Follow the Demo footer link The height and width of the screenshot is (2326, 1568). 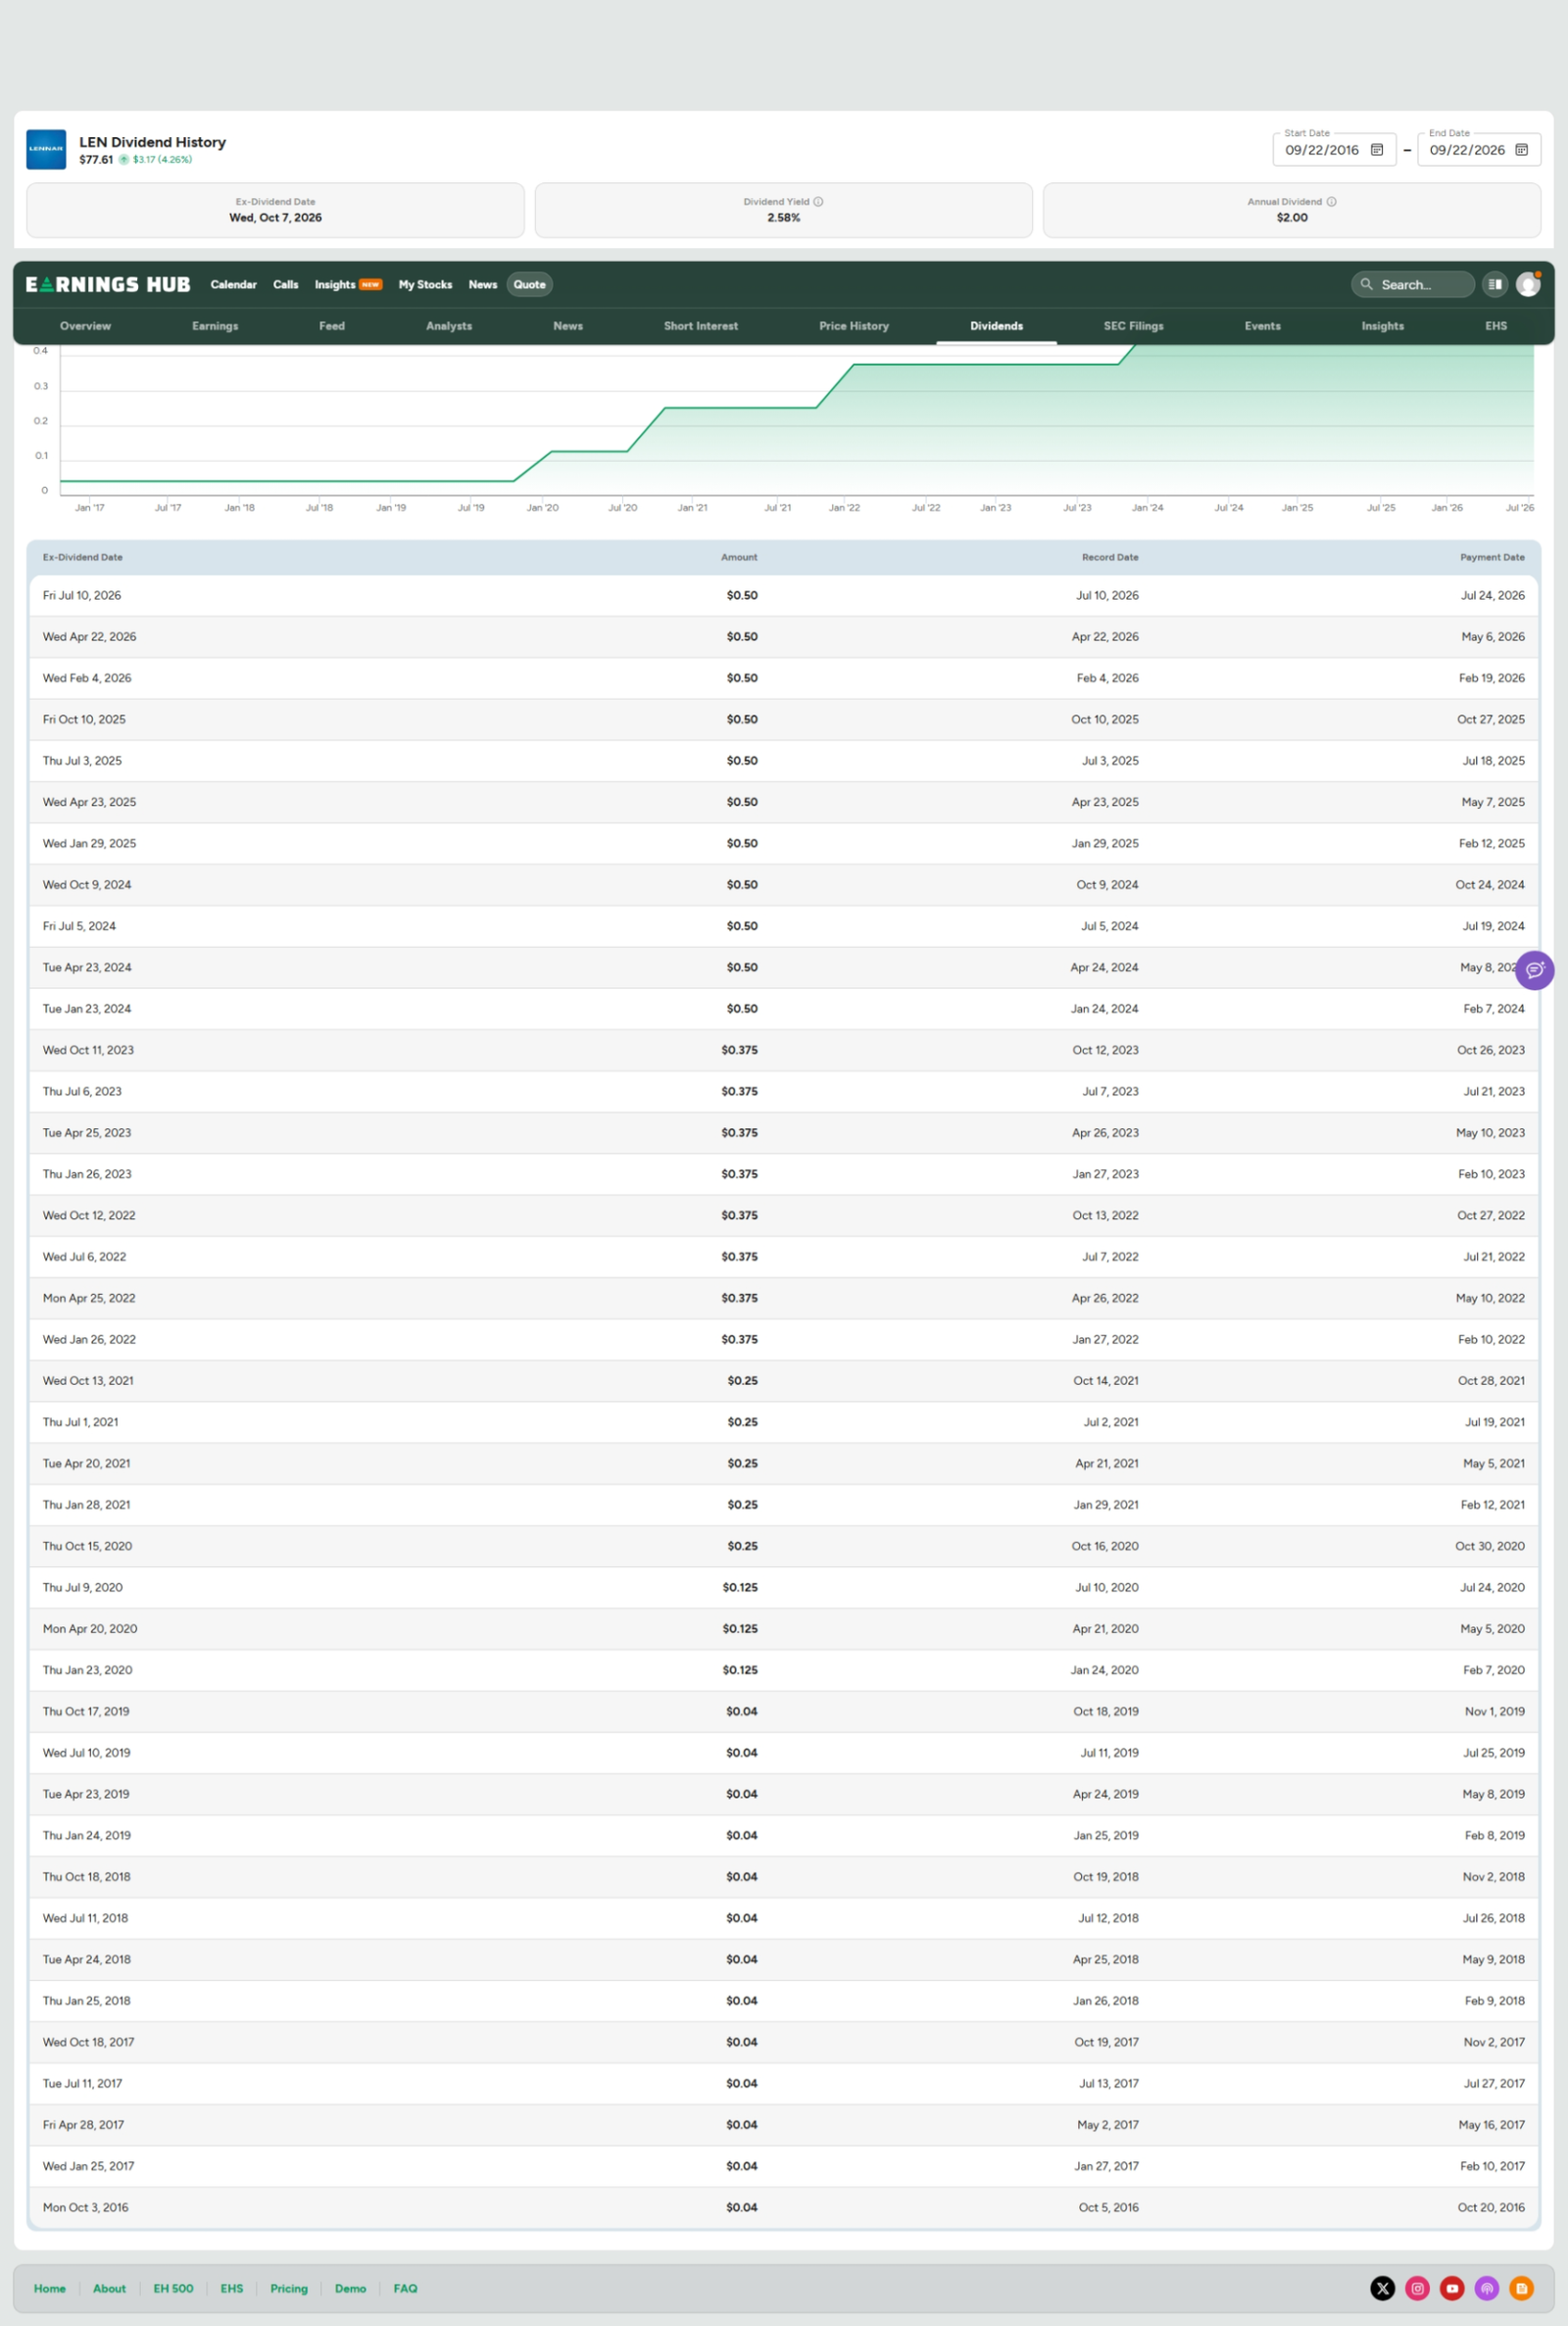(x=350, y=2288)
